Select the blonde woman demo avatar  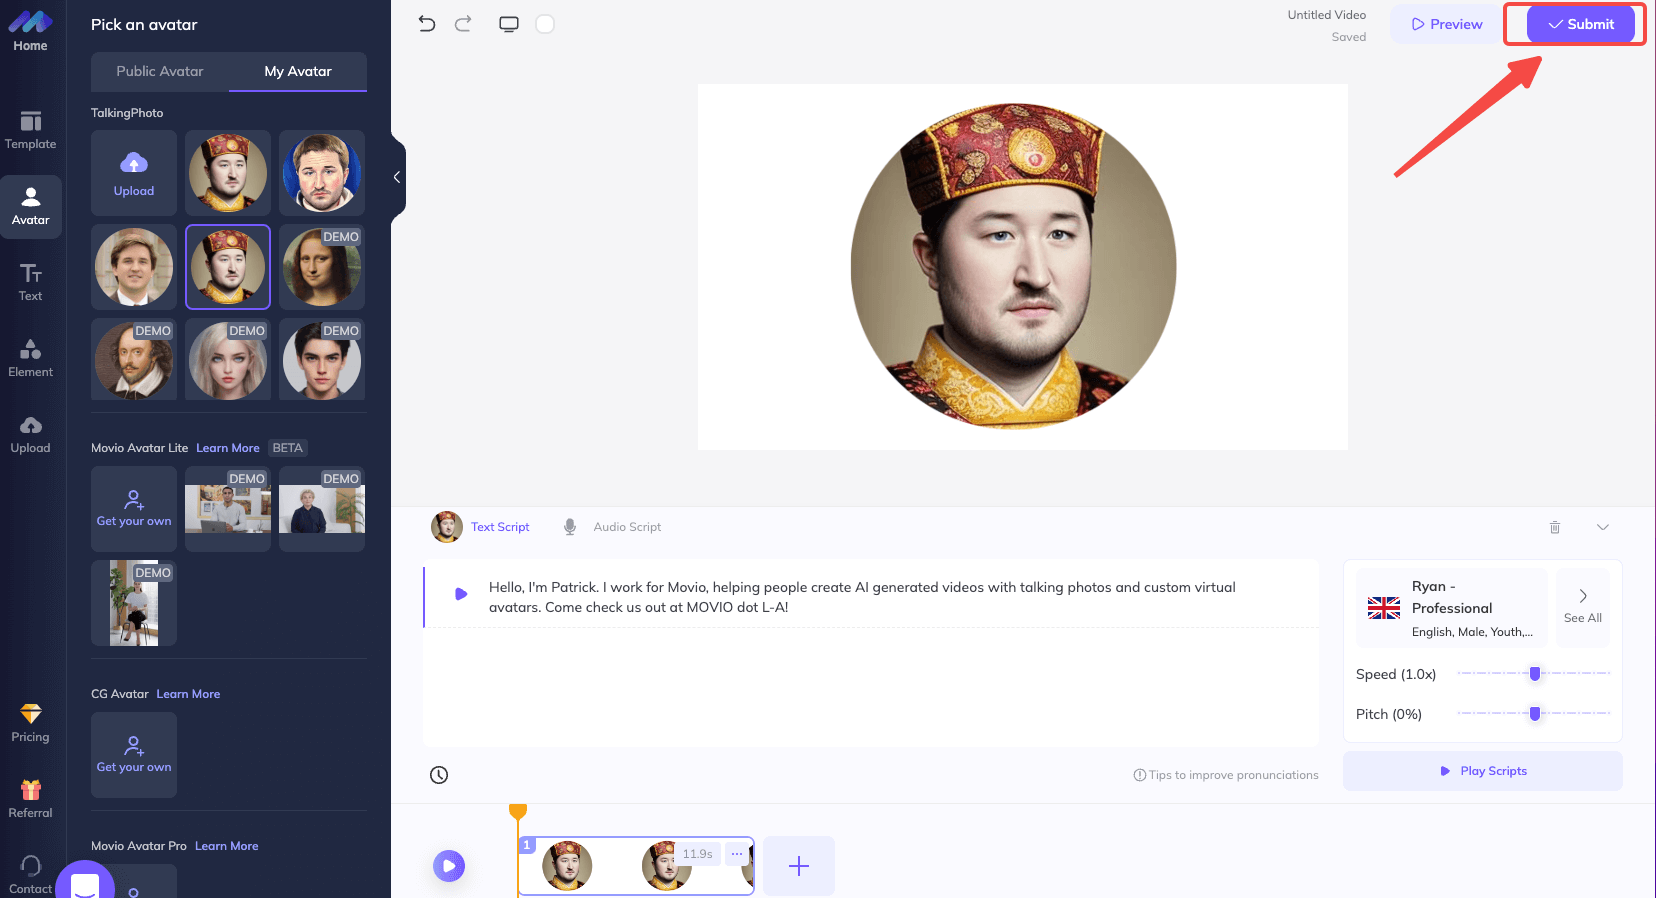click(228, 360)
